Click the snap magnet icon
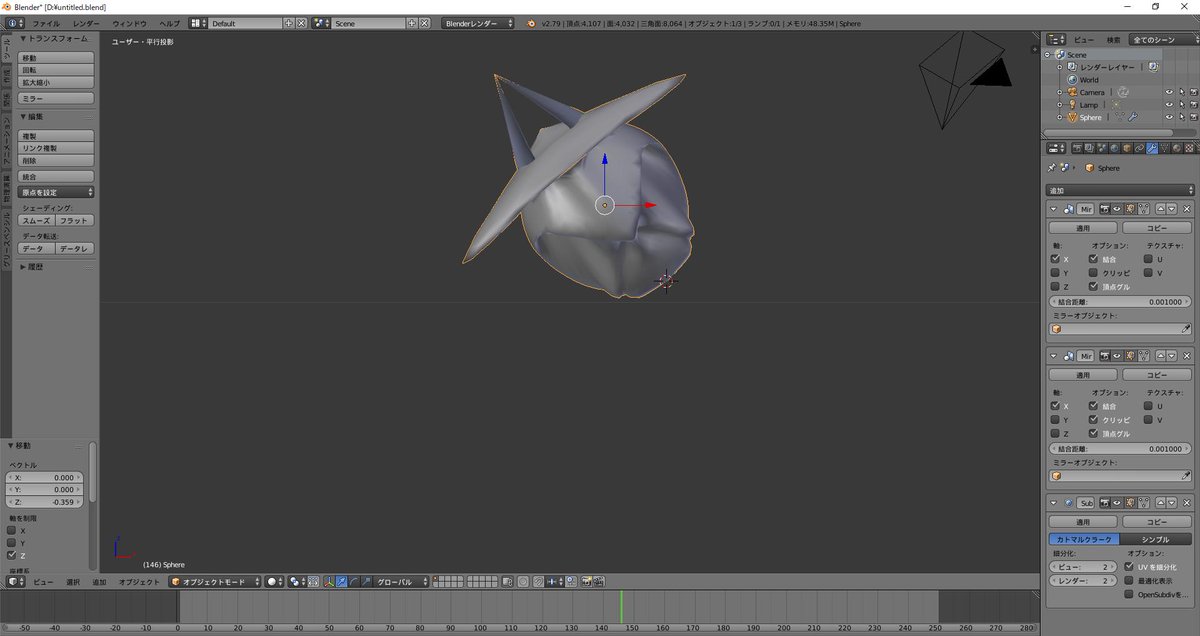Screen dimensions: 1200x636 pos(539,581)
